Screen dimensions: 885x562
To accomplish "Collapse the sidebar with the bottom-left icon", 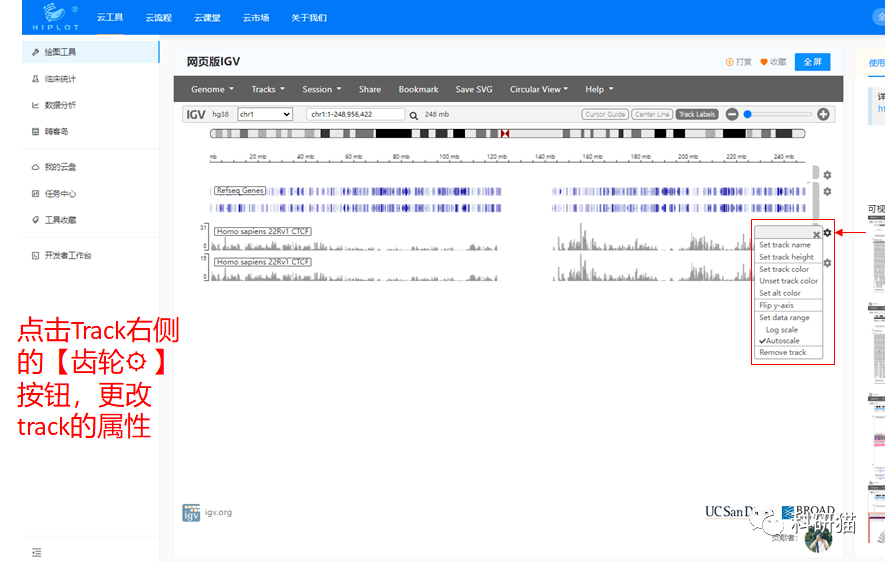I will 37,552.
